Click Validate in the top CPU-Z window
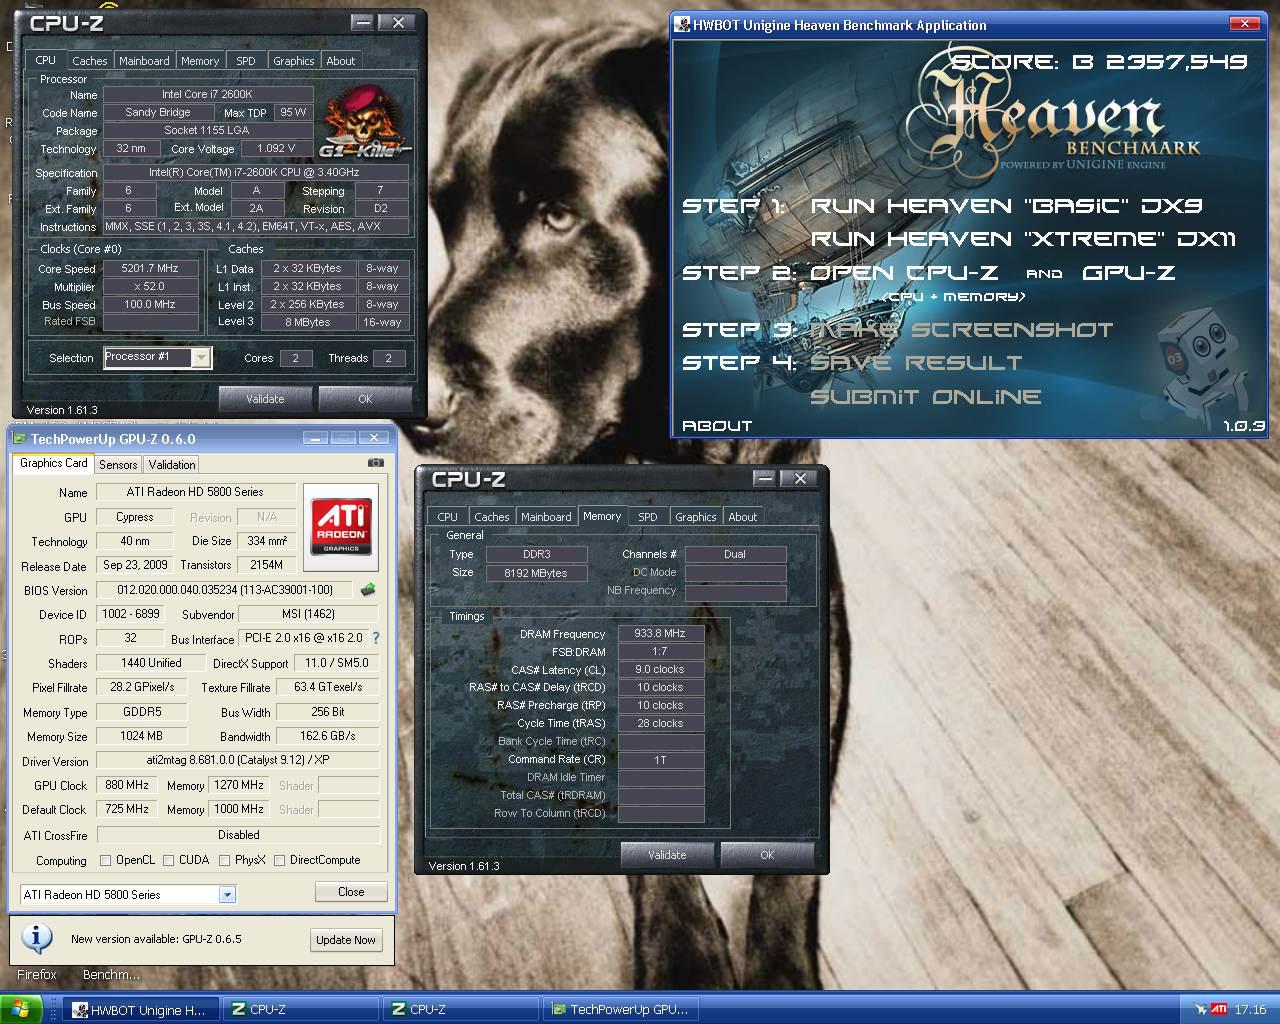This screenshot has height=1024, width=1280. [265, 399]
